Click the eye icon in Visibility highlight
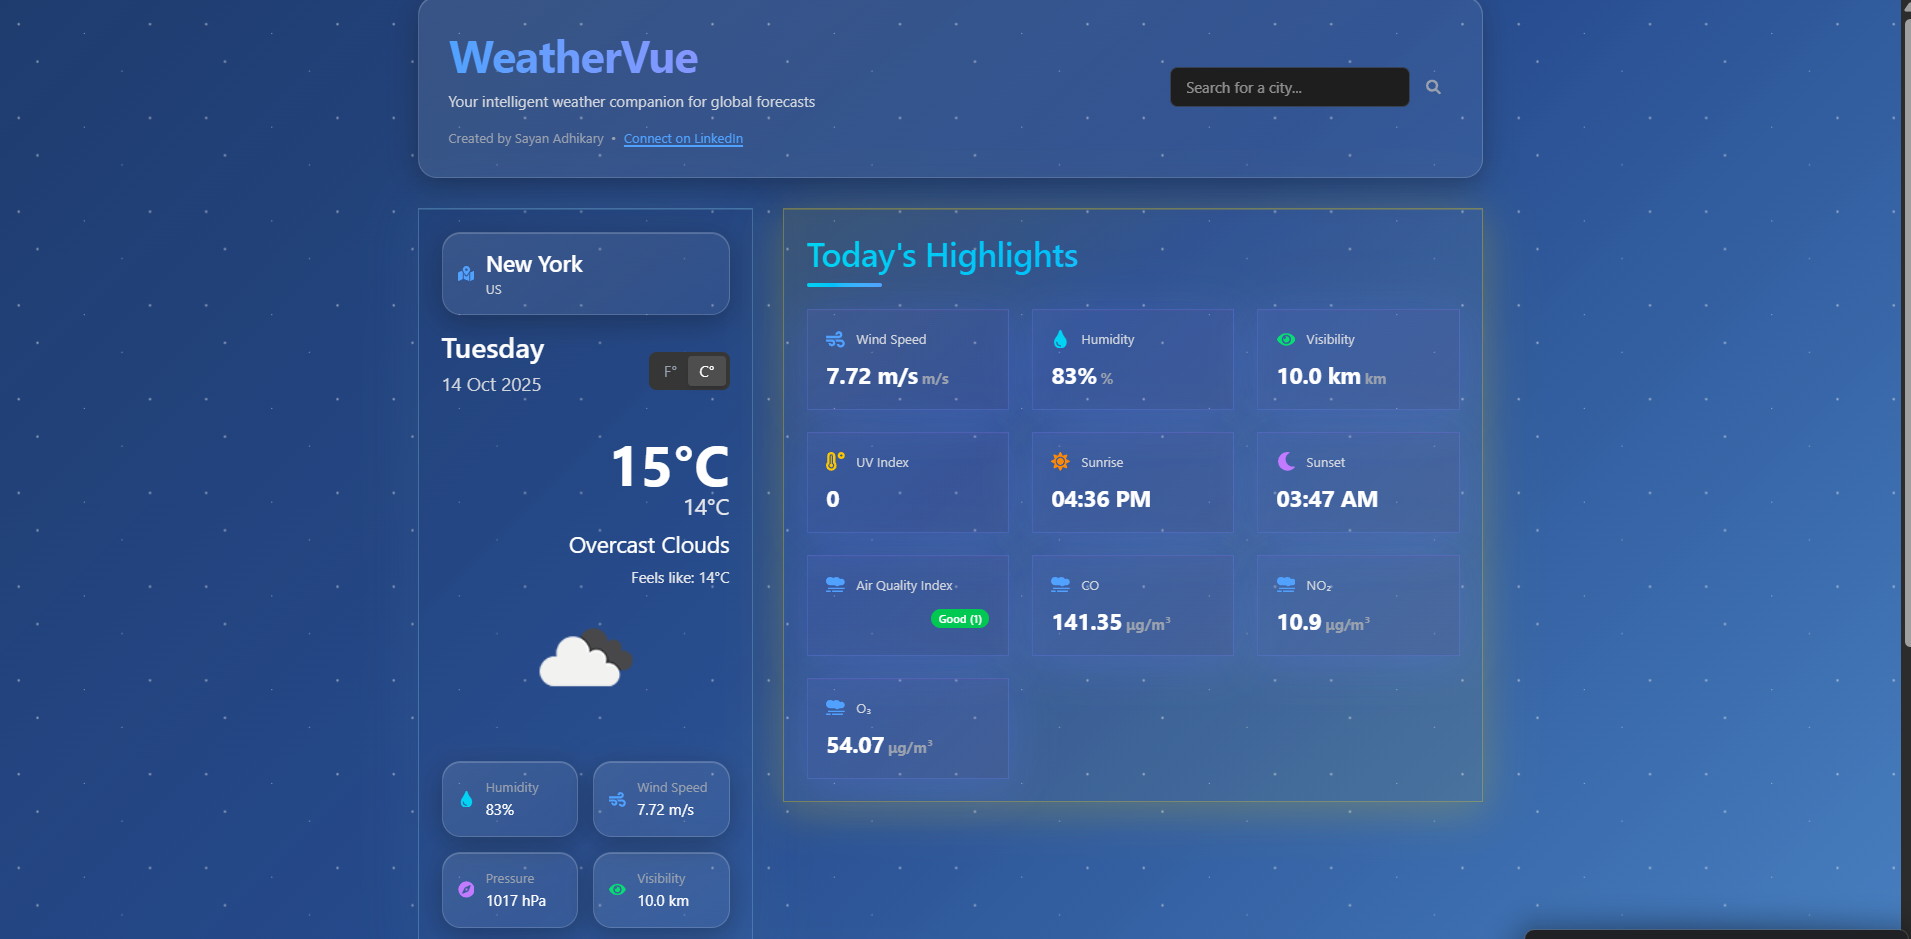The width and height of the screenshot is (1911, 939). [1286, 340]
